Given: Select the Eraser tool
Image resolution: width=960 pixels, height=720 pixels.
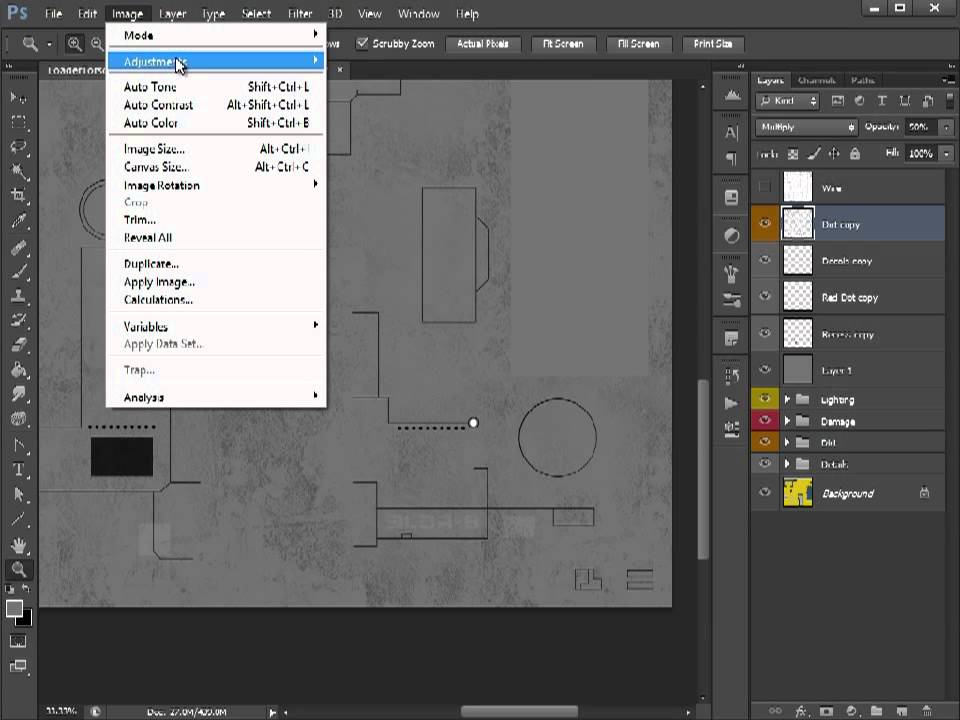Looking at the screenshot, I should tap(18, 345).
